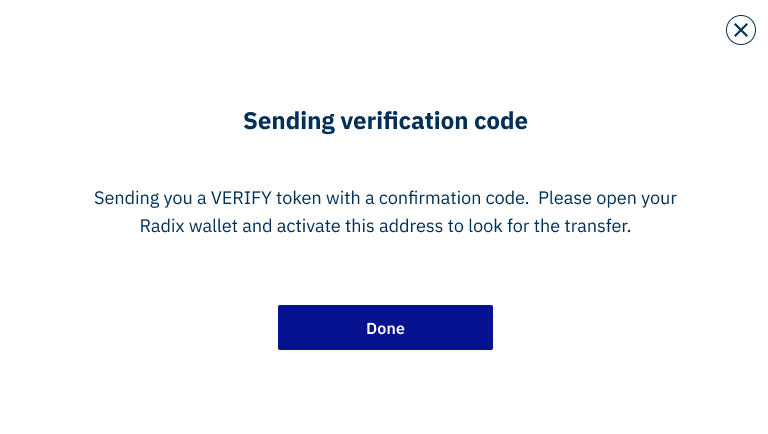Confirm by selecting the blue Done button
This screenshot has height=434, width=768.
pos(385,327)
